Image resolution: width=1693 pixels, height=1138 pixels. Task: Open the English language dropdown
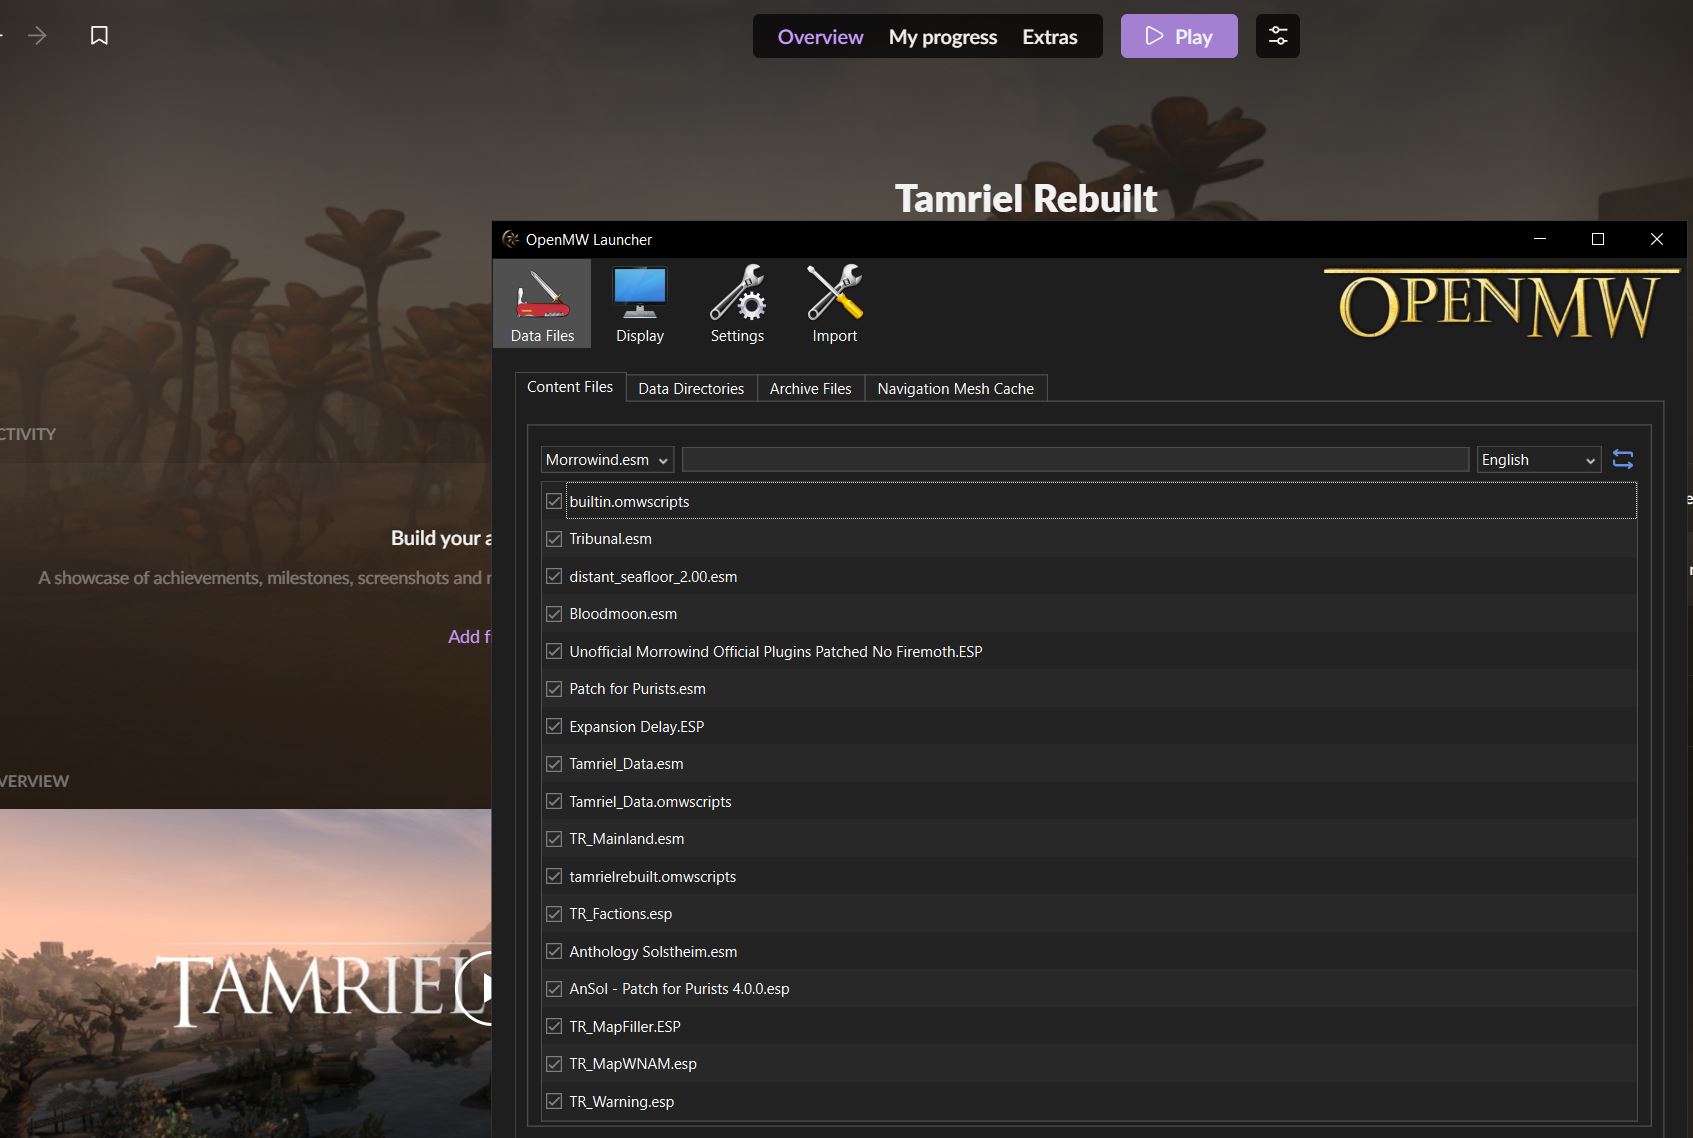pyautogui.click(x=1539, y=460)
